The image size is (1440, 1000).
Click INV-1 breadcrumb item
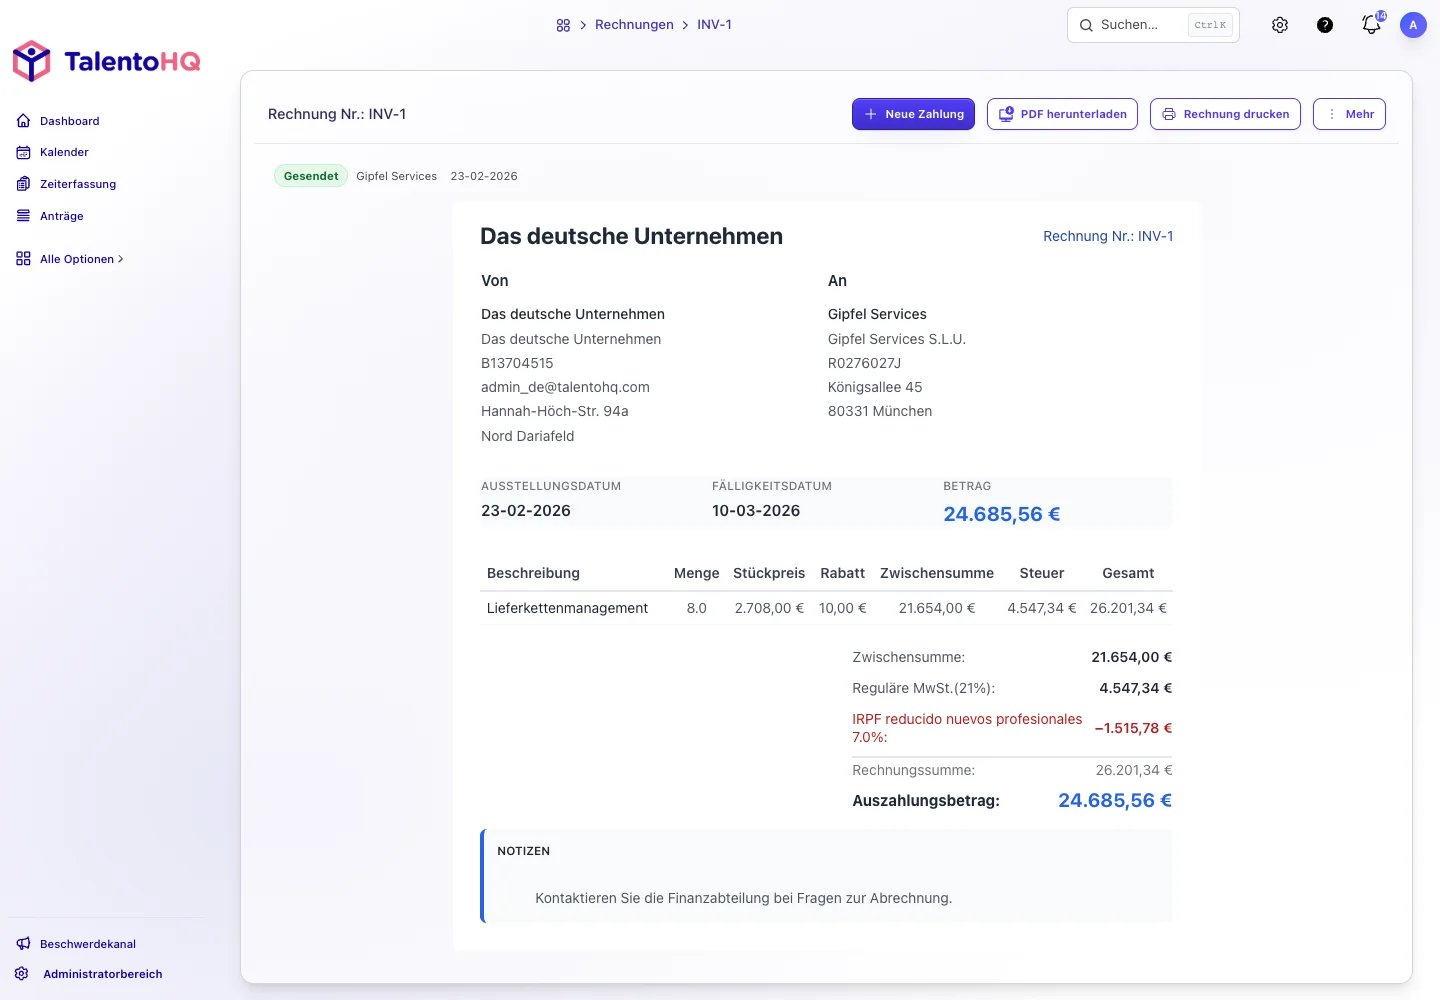pos(714,25)
